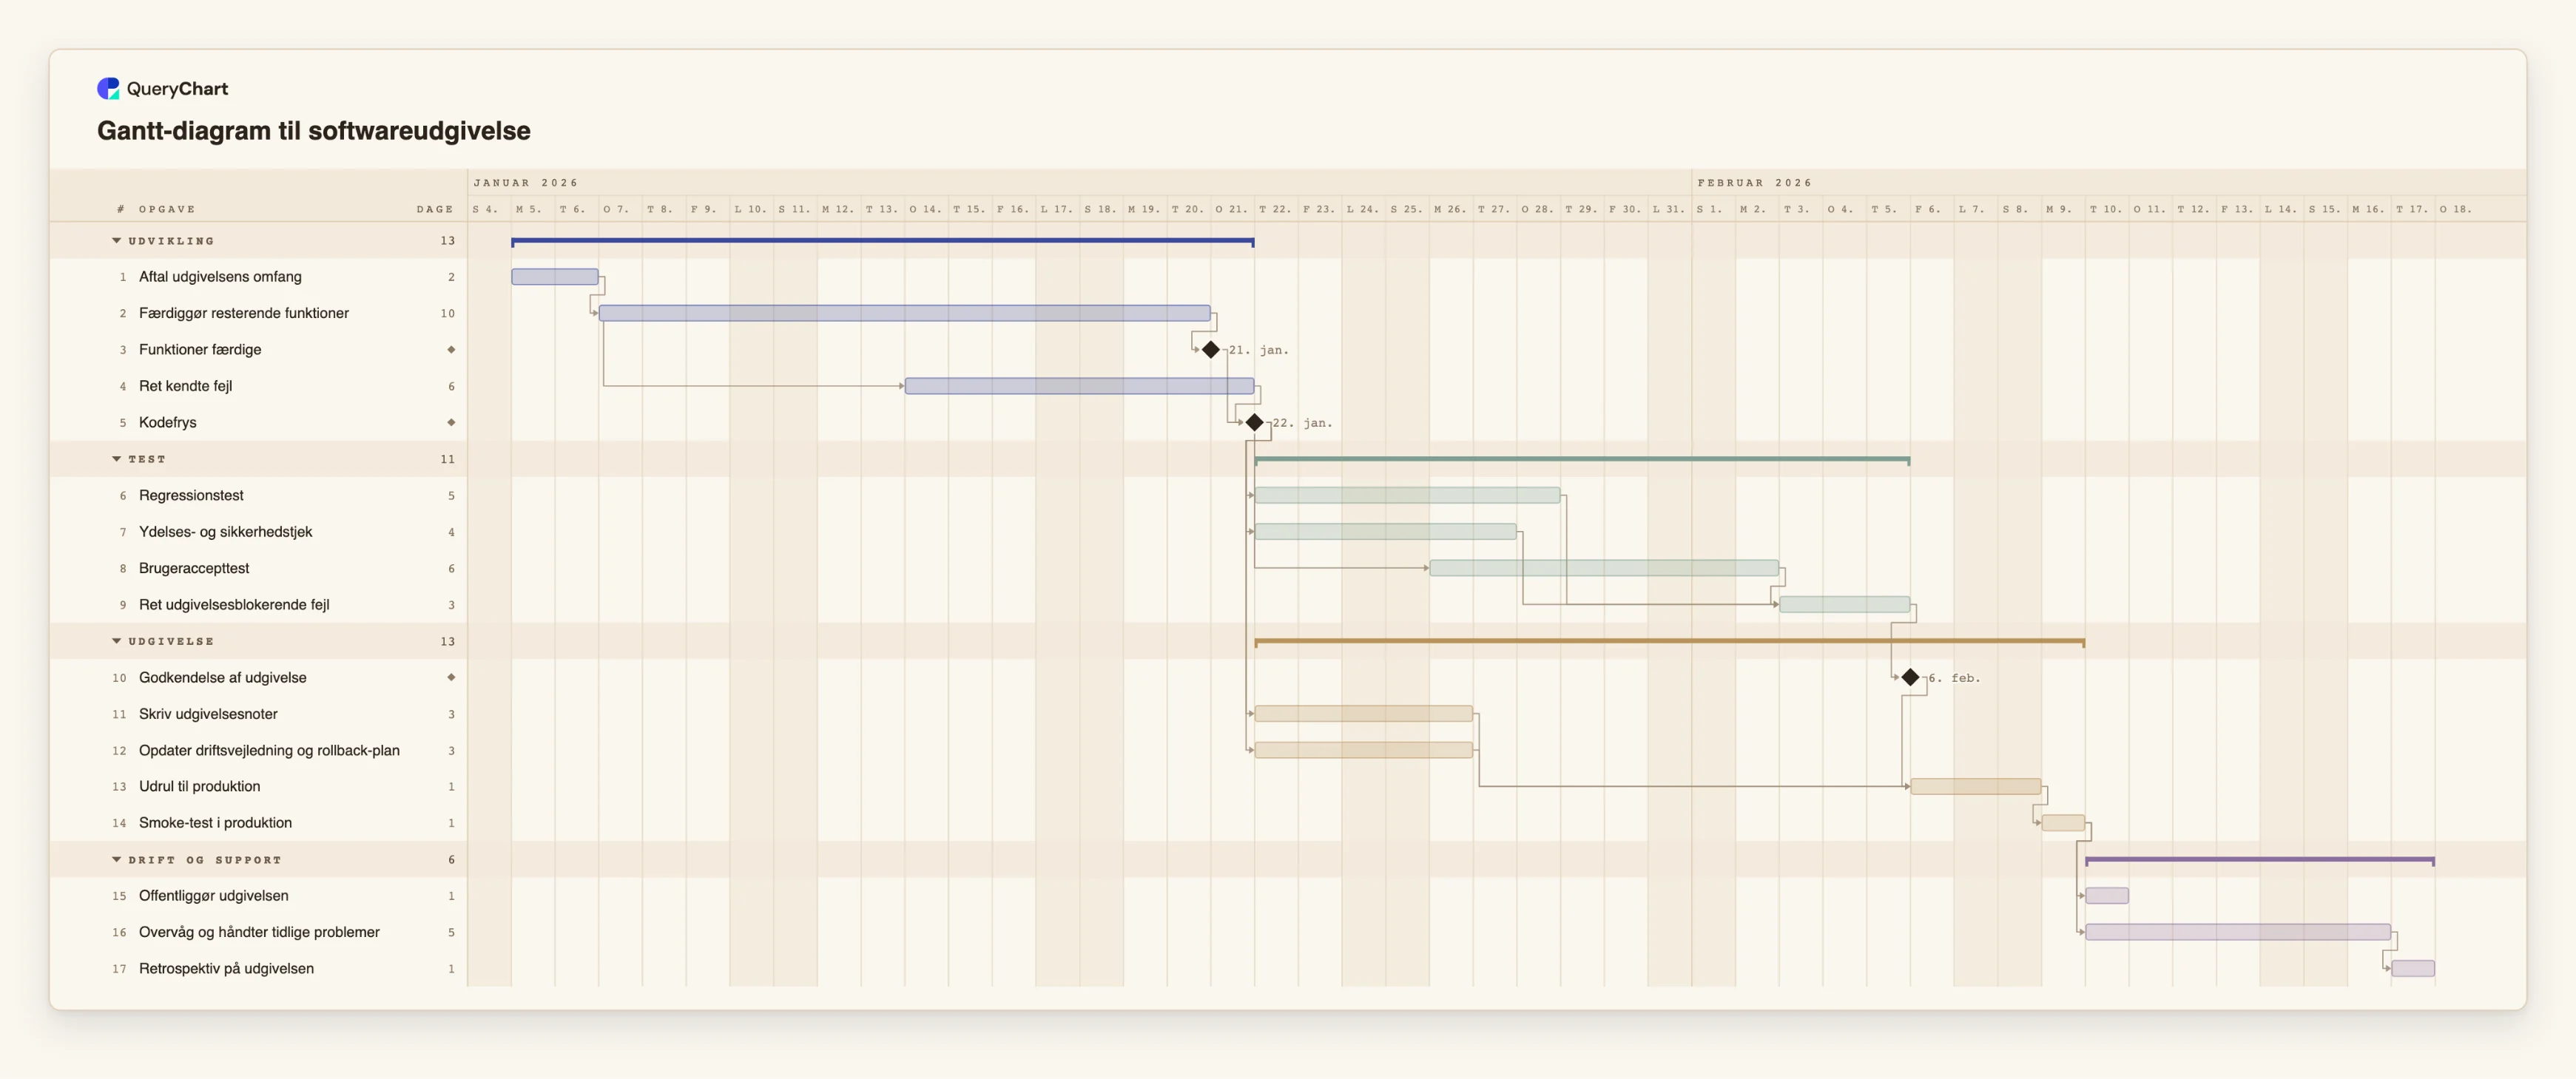Select the Udrul til produktion bar
Screen dimensions: 2576x1079
pyautogui.click(x=1976, y=787)
